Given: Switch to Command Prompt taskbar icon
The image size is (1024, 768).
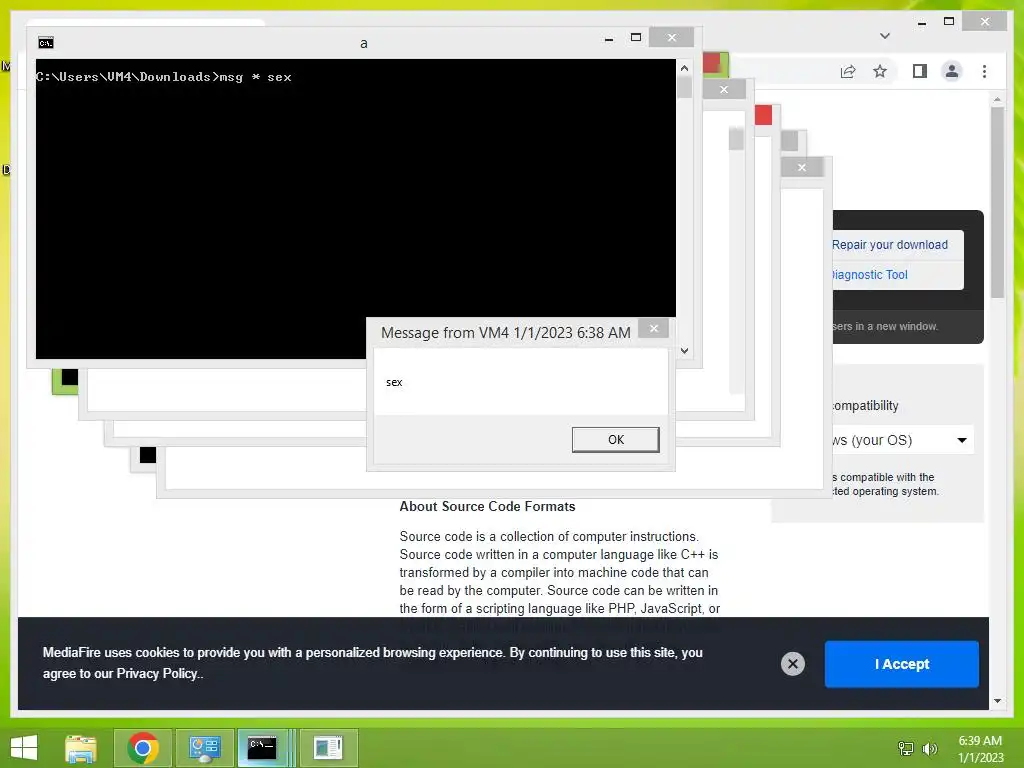Looking at the screenshot, I should (x=263, y=748).
